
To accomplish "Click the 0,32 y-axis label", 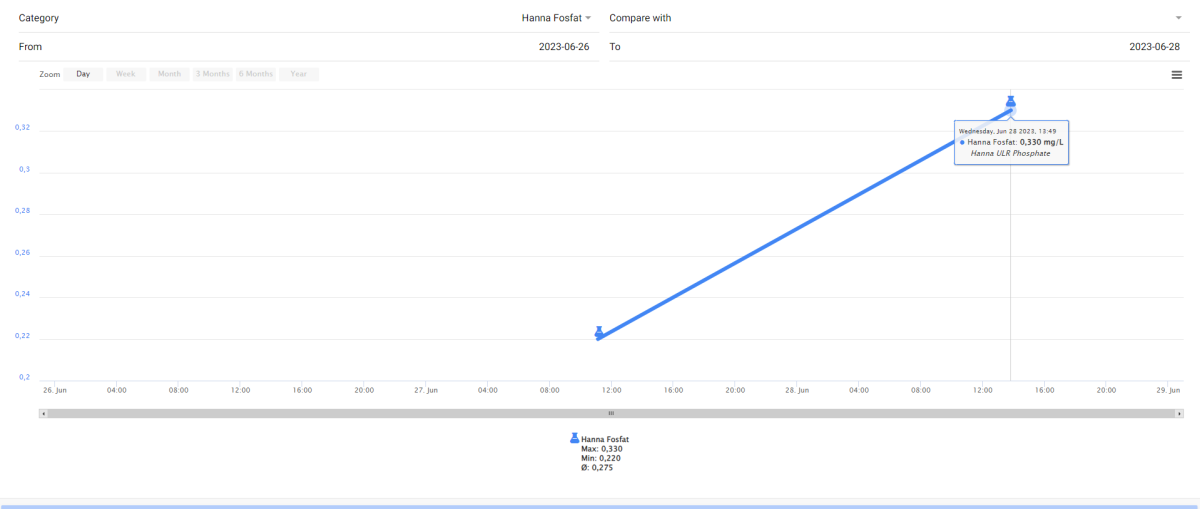I will click(x=22, y=127).
